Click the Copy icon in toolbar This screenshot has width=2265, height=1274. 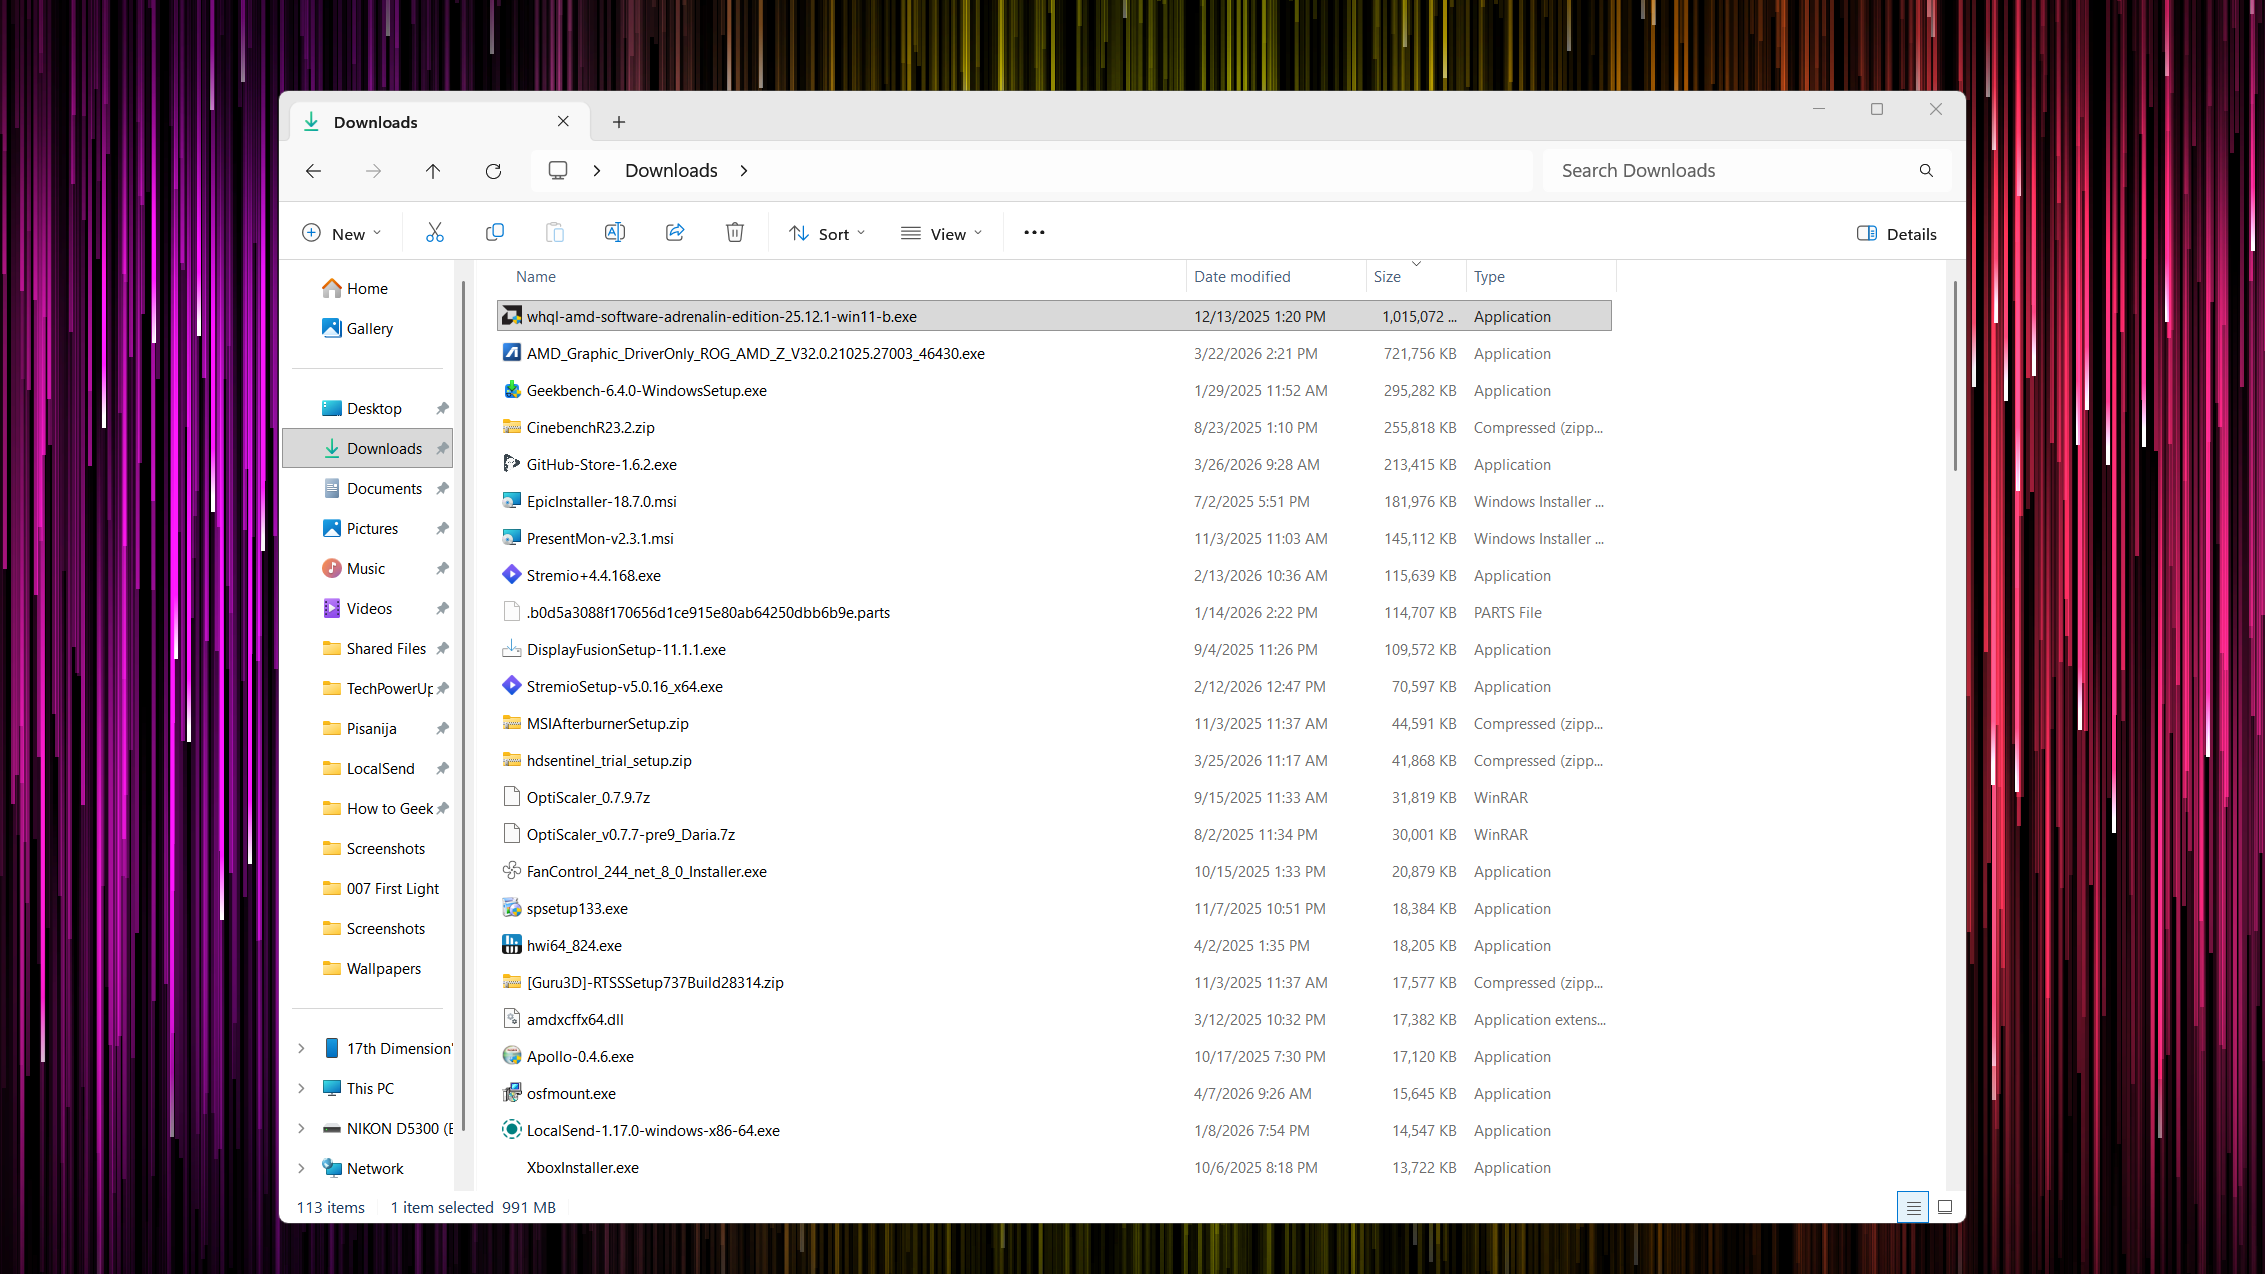494,233
